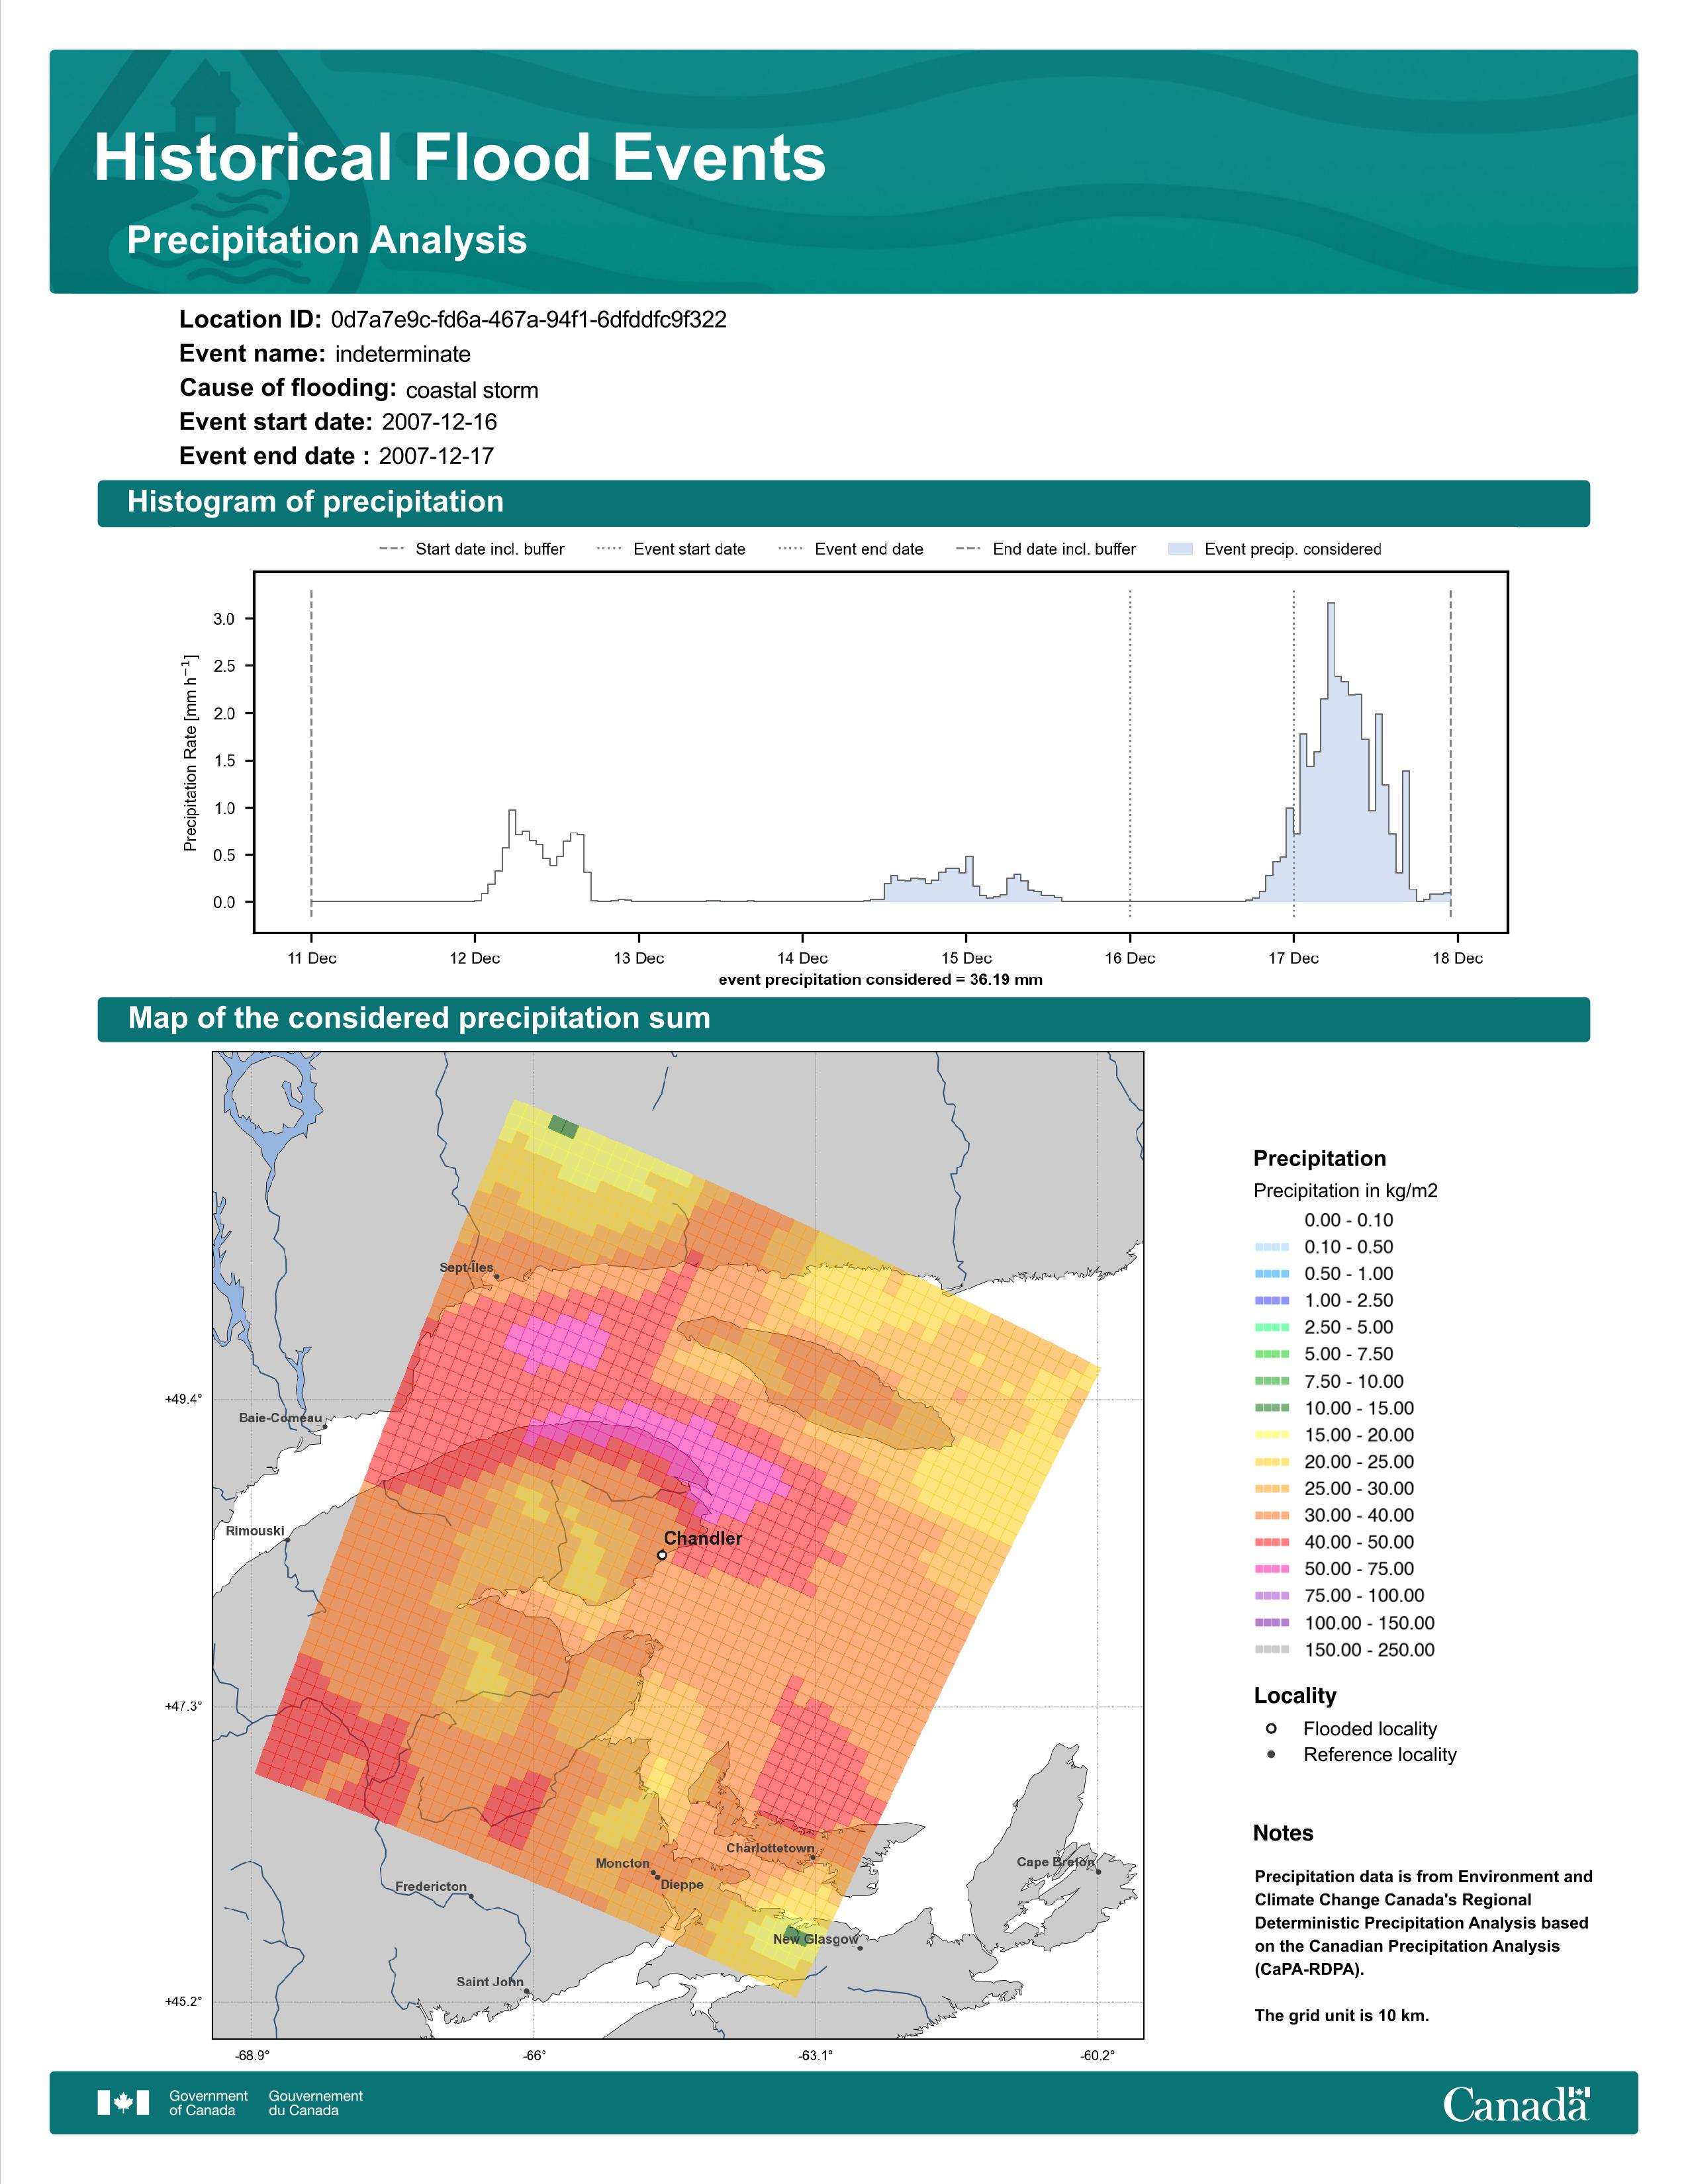Click the Notes heading
Viewport: 1688px width, 2184px height.
point(1283,1833)
